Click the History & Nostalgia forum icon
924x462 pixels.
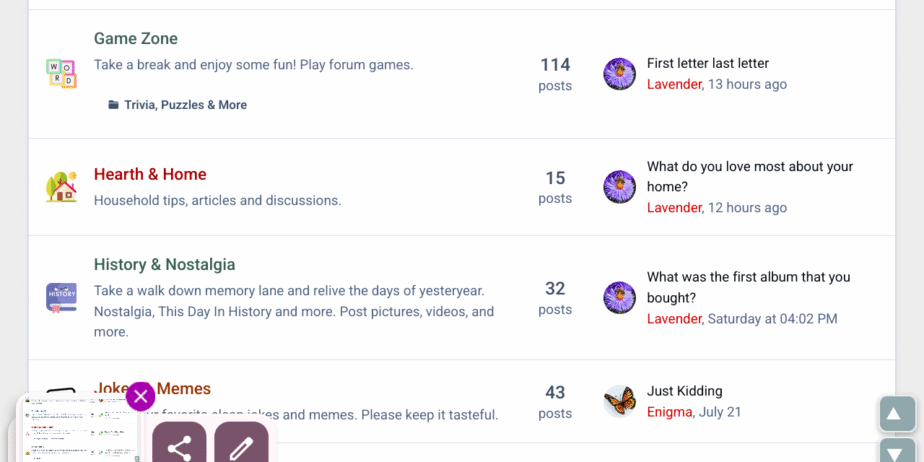click(61, 297)
